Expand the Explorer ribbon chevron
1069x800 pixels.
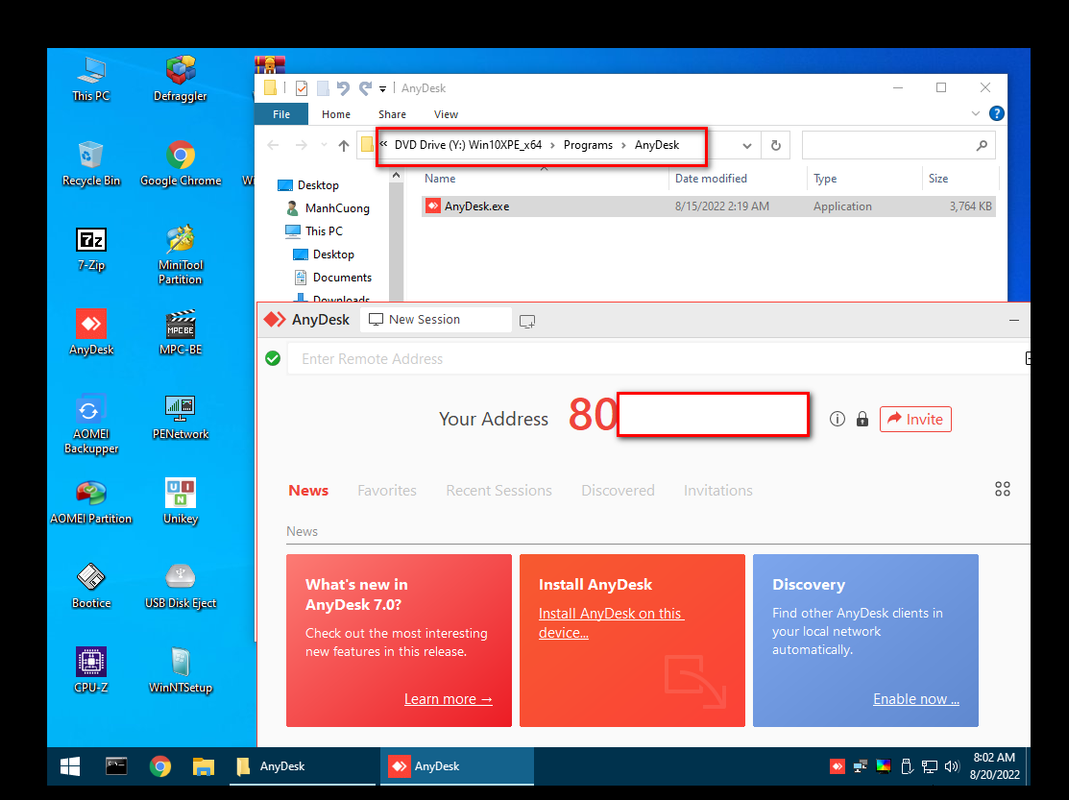tap(976, 113)
